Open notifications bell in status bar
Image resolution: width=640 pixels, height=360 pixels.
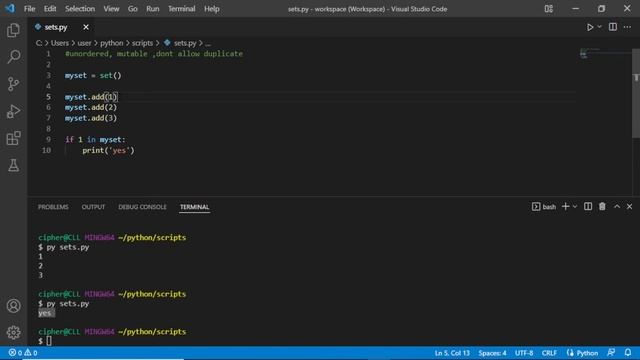(x=628, y=352)
